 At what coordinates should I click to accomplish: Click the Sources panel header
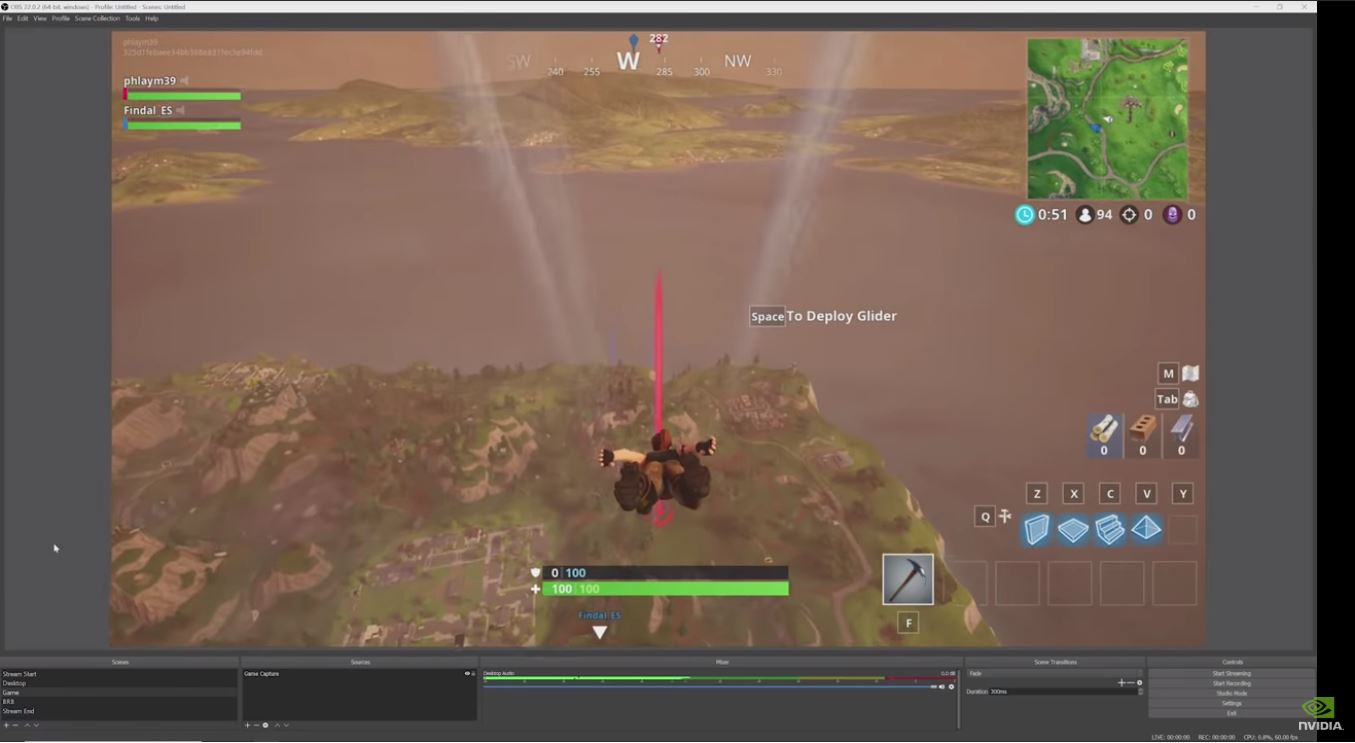pyautogui.click(x=360, y=662)
